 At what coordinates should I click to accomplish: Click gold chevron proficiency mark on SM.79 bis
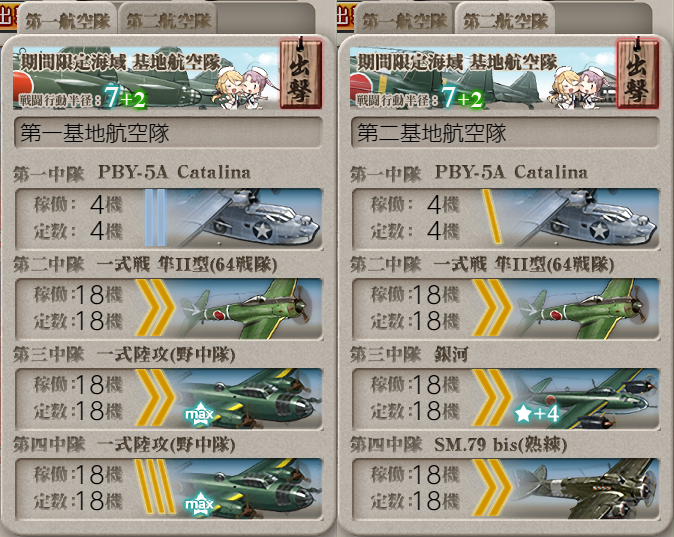click(x=493, y=488)
